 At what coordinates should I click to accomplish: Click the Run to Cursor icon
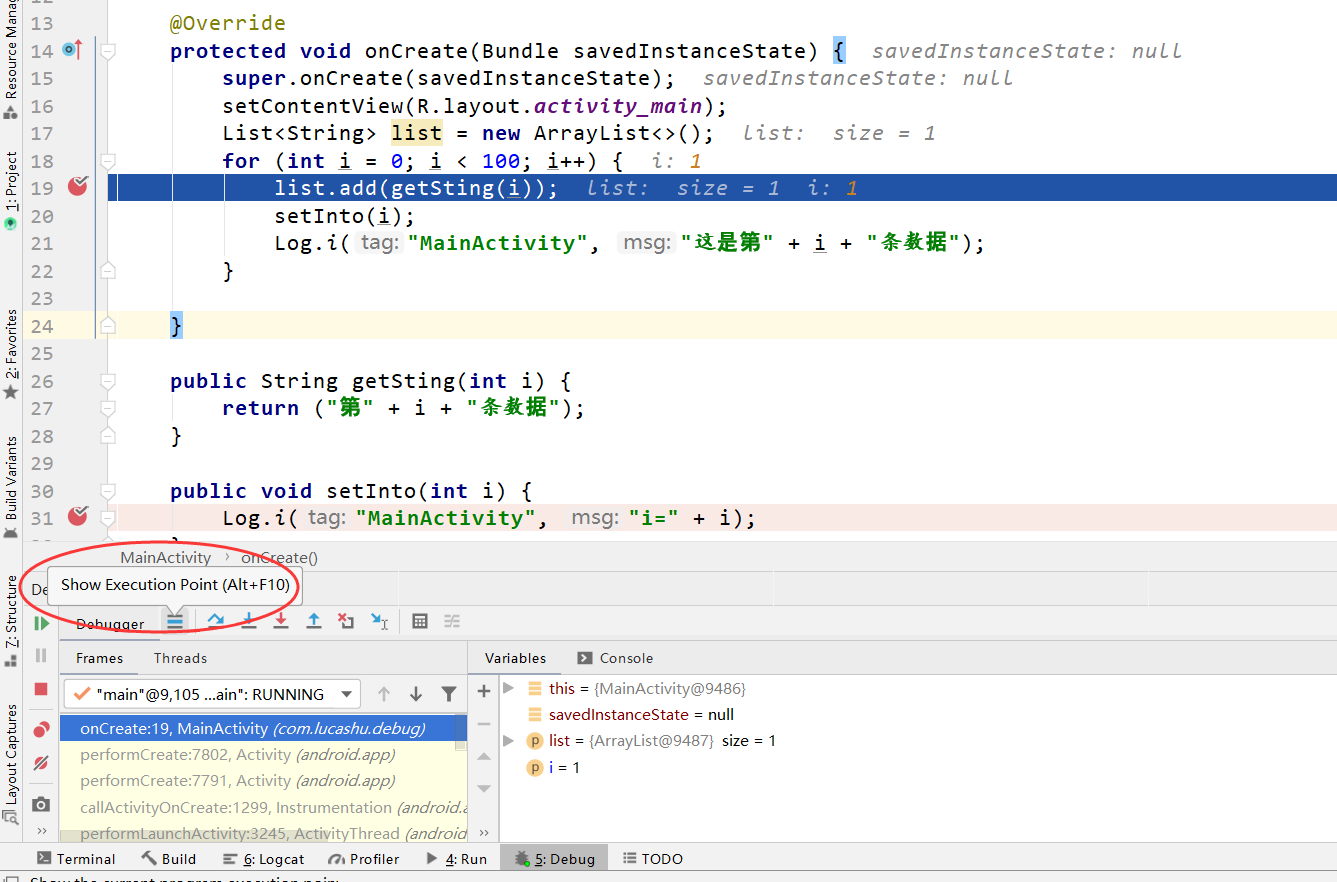[379, 621]
